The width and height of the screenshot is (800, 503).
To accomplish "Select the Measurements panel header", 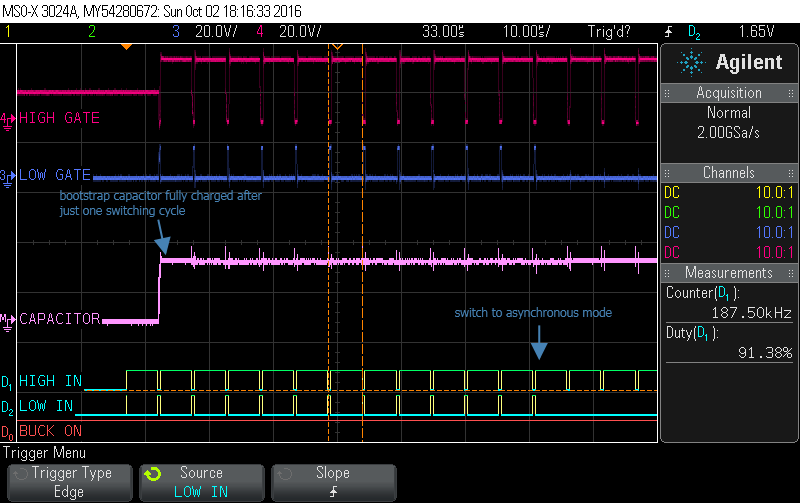I will [x=729, y=273].
